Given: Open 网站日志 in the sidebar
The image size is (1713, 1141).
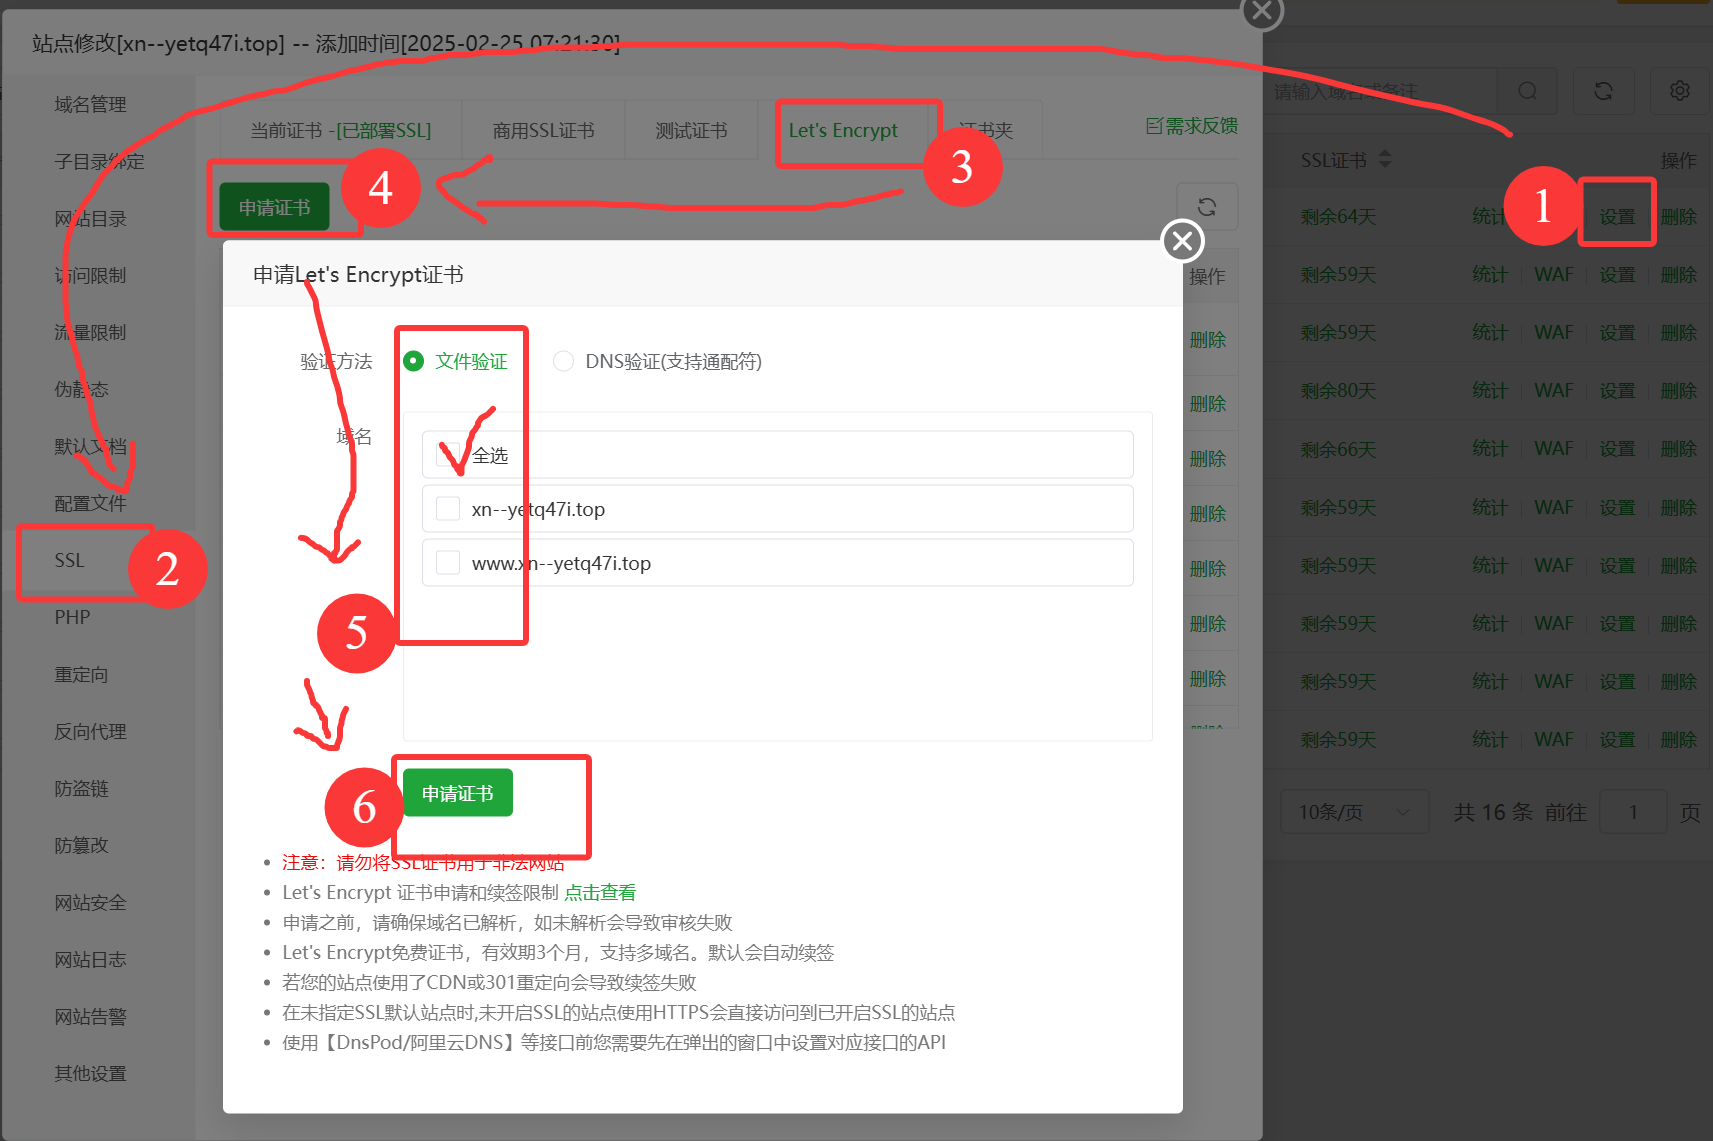Looking at the screenshot, I should click(x=90, y=959).
